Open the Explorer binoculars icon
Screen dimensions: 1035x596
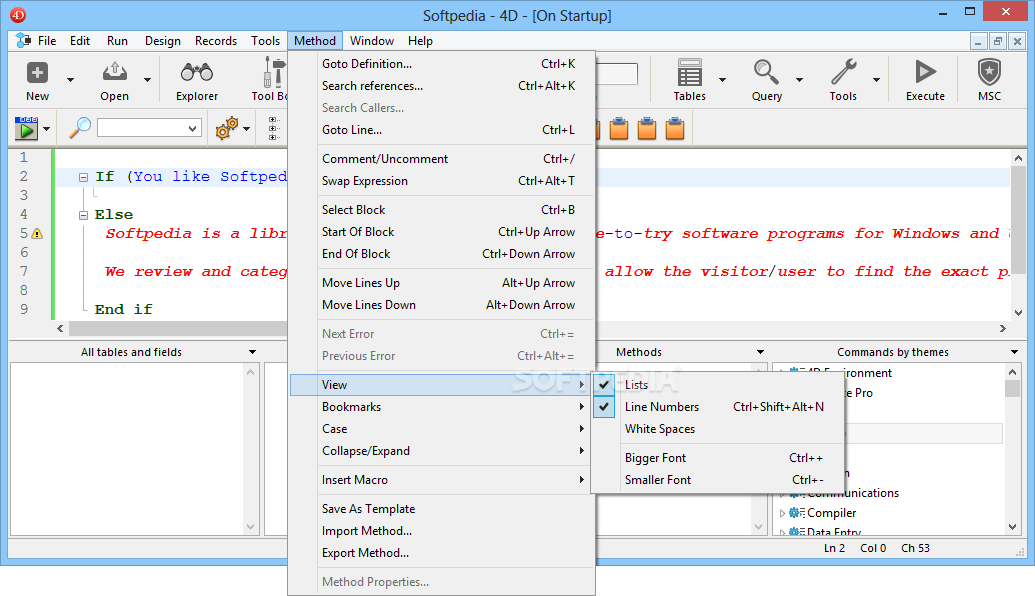tap(197, 73)
